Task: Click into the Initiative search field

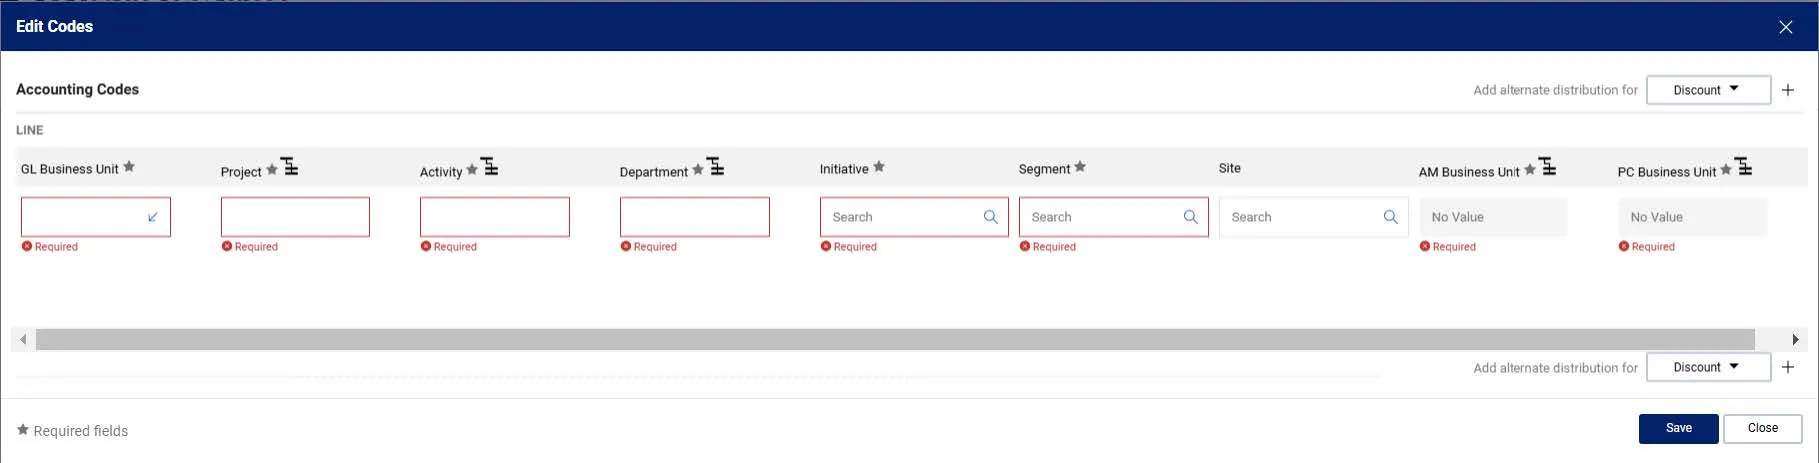Action: tap(914, 217)
